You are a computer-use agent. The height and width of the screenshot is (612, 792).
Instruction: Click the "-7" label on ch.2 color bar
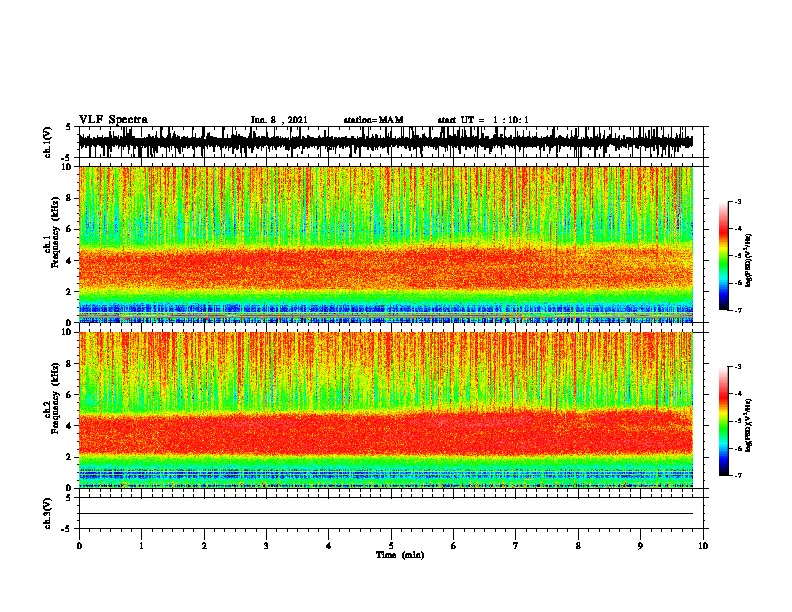click(737, 476)
